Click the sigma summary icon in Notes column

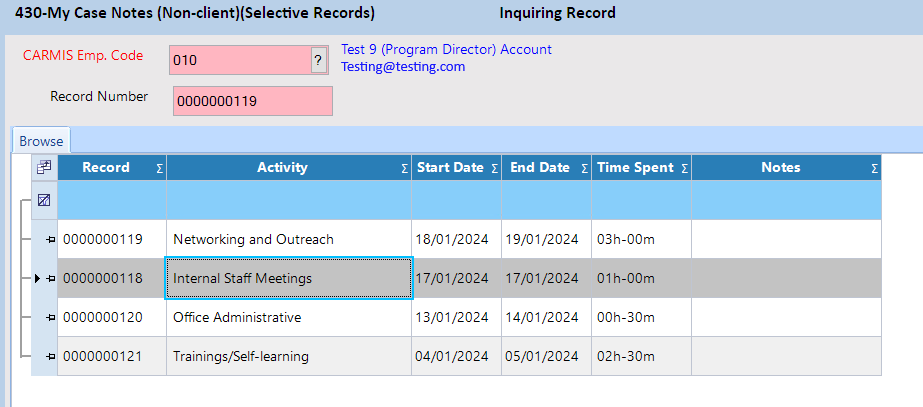coord(873,169)
